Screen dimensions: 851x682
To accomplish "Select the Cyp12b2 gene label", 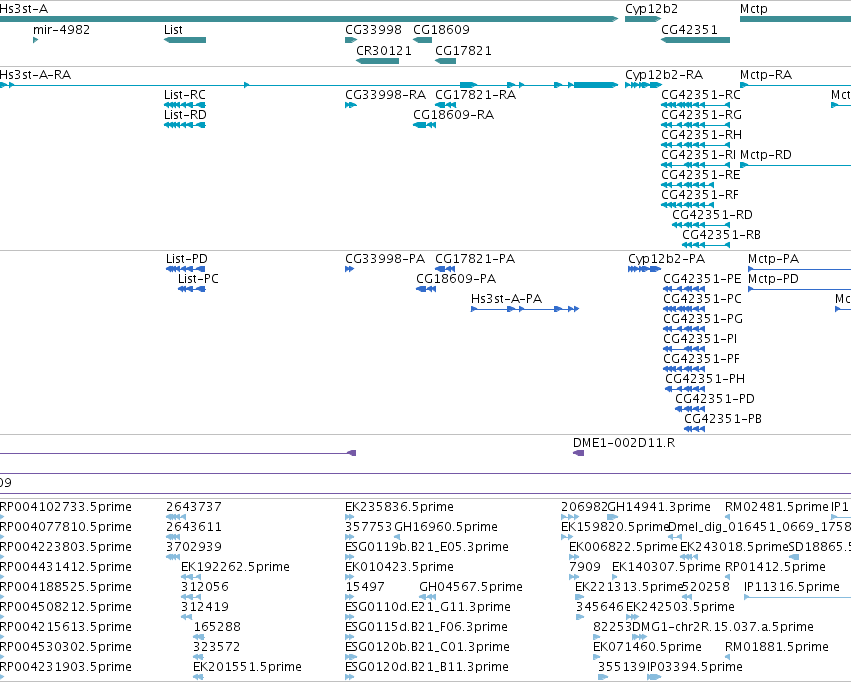I will (x=651, y=9).
